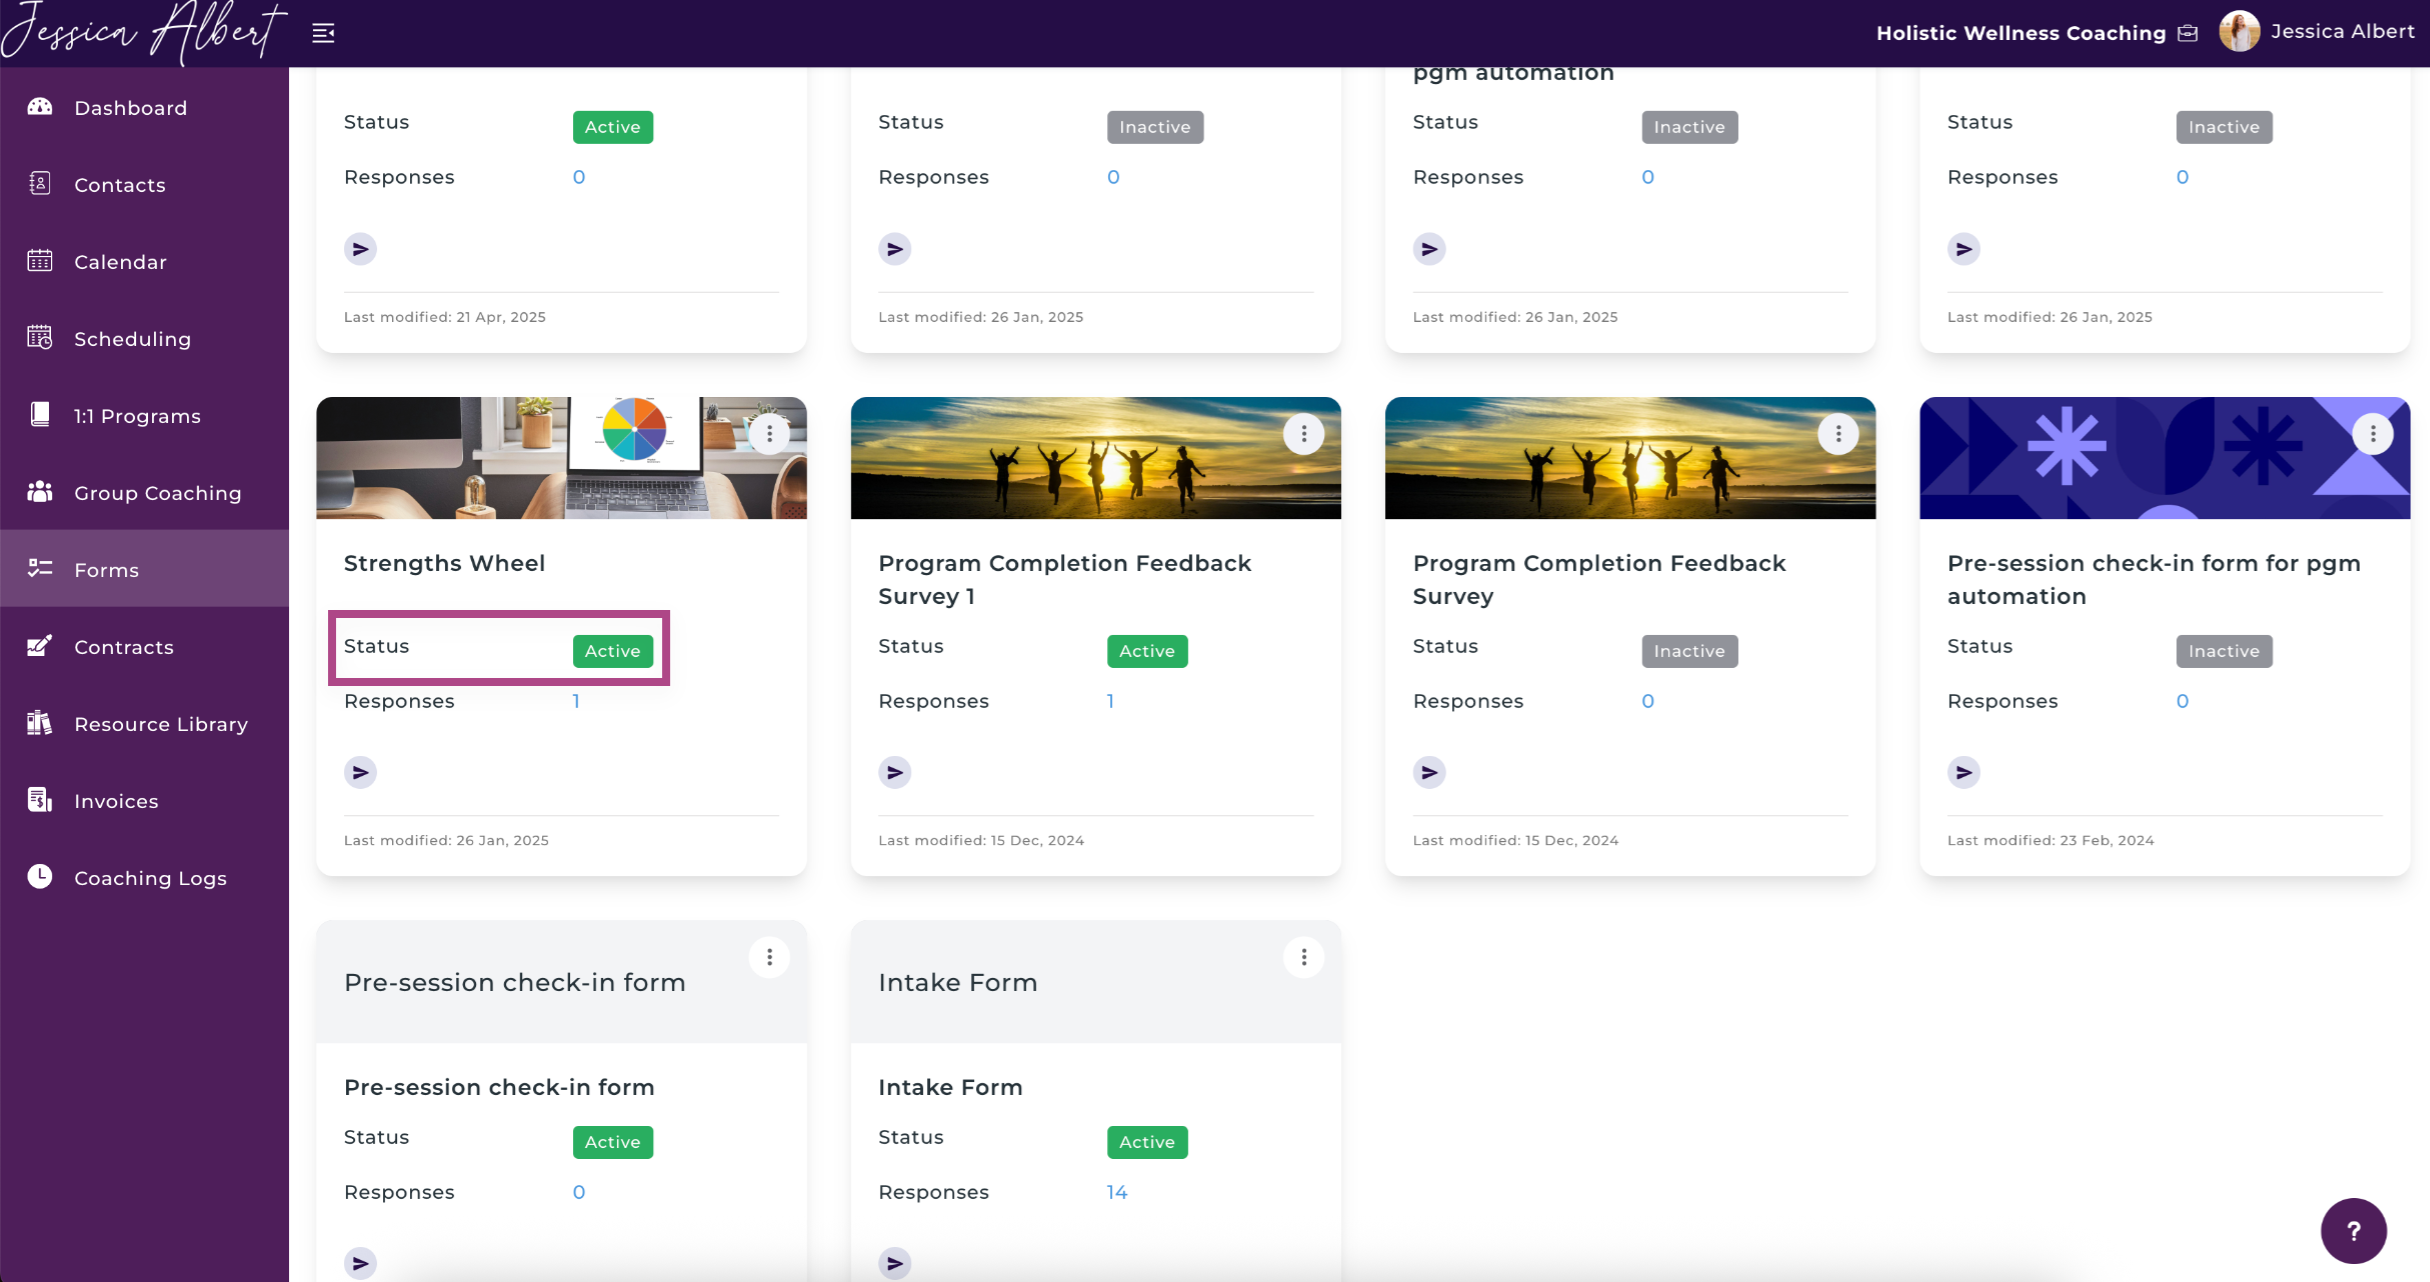Screen dimensions: 2430x1282
Task: Open the briefcase icon next to Holistic Wellness Coaching
Action: click(2188, 33)
